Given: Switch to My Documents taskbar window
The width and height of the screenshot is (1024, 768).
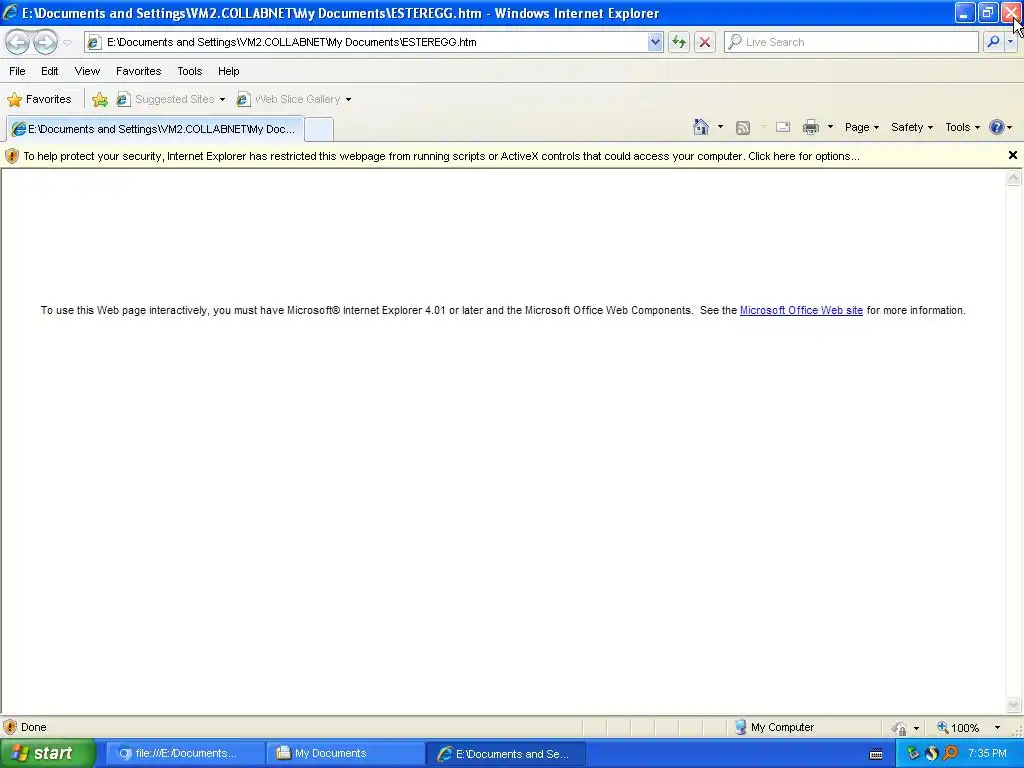Looking at the screenshot, I should tap(344, 753).
